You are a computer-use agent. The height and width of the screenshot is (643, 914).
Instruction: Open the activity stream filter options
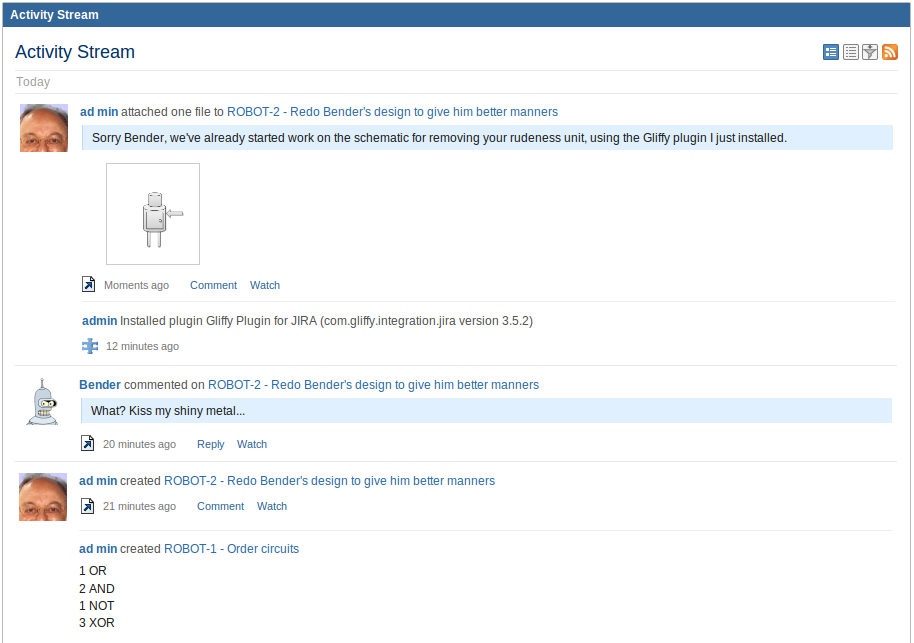click(x=870, y=52)
